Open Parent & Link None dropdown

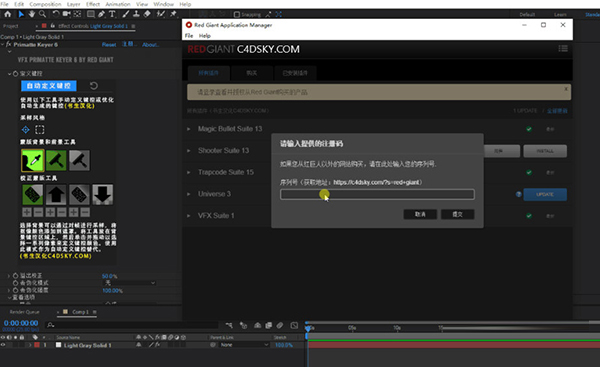(x=244, y=345)
